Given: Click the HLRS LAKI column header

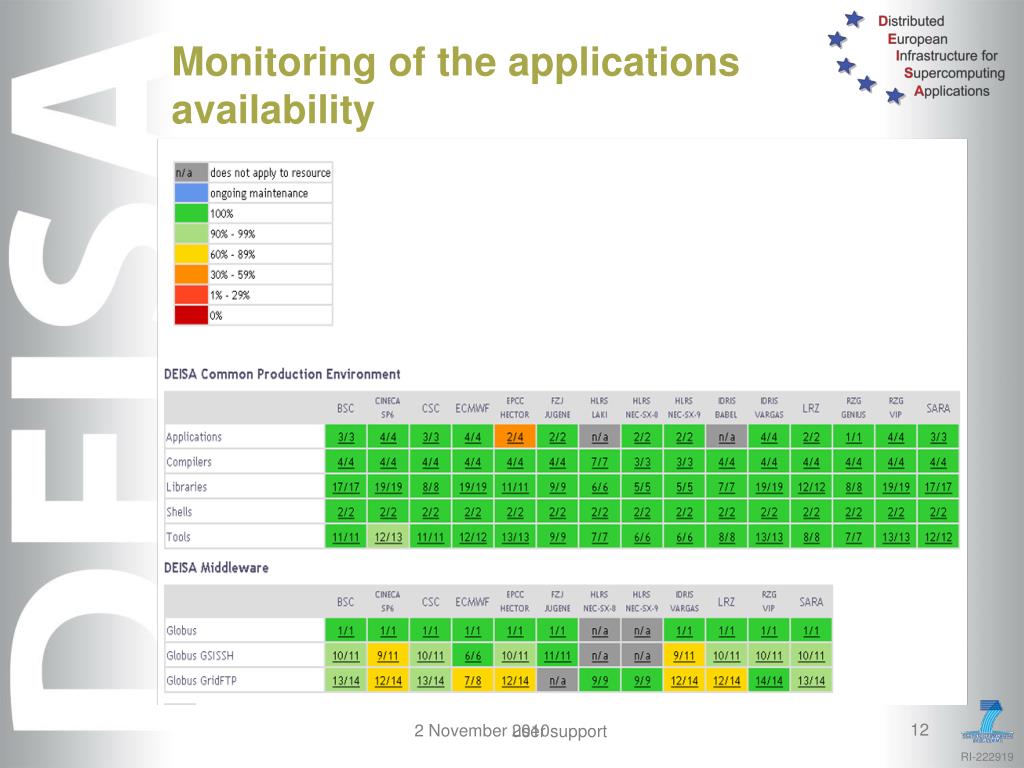Looking at the screenshot, I should (x=600, y=407).
